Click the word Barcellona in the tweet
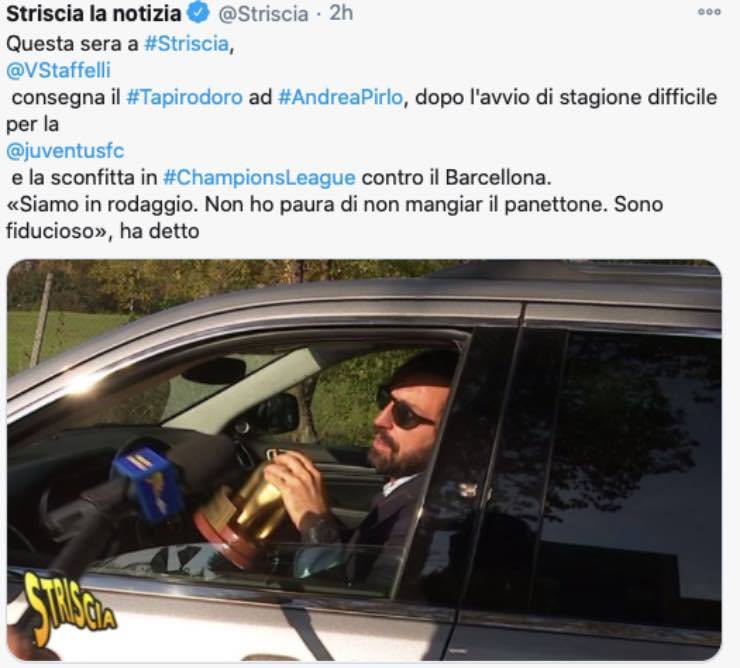 coord(498,178)
